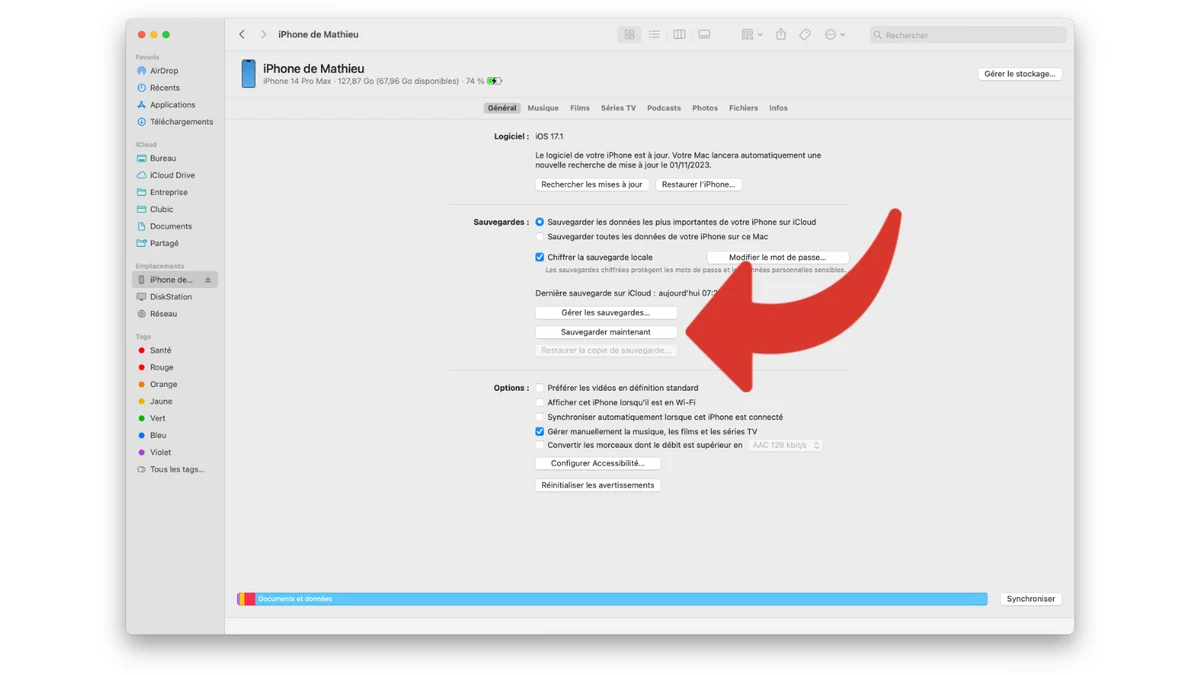Click Gérer le stockage button
The image size is (1200, 675).
[x=1020, y=74]
